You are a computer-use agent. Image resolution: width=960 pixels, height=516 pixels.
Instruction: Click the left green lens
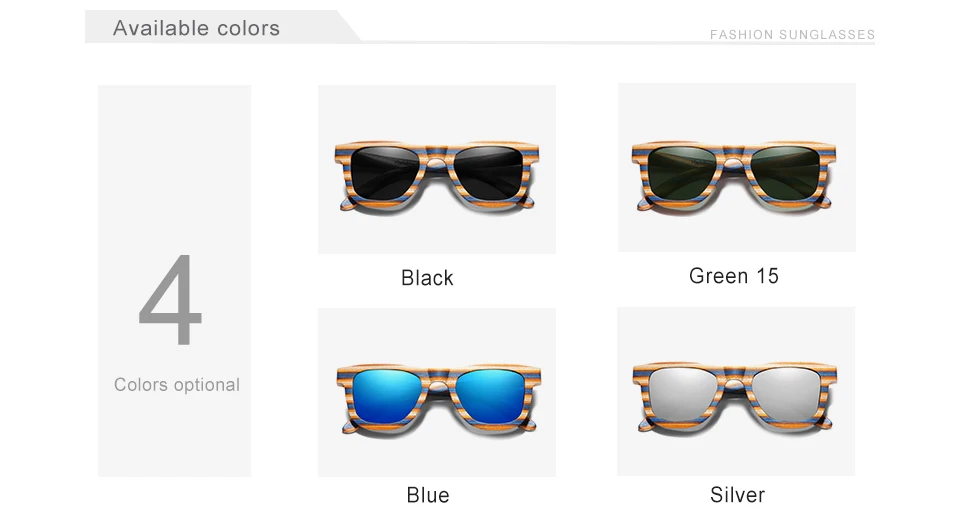tap(682, 171)
